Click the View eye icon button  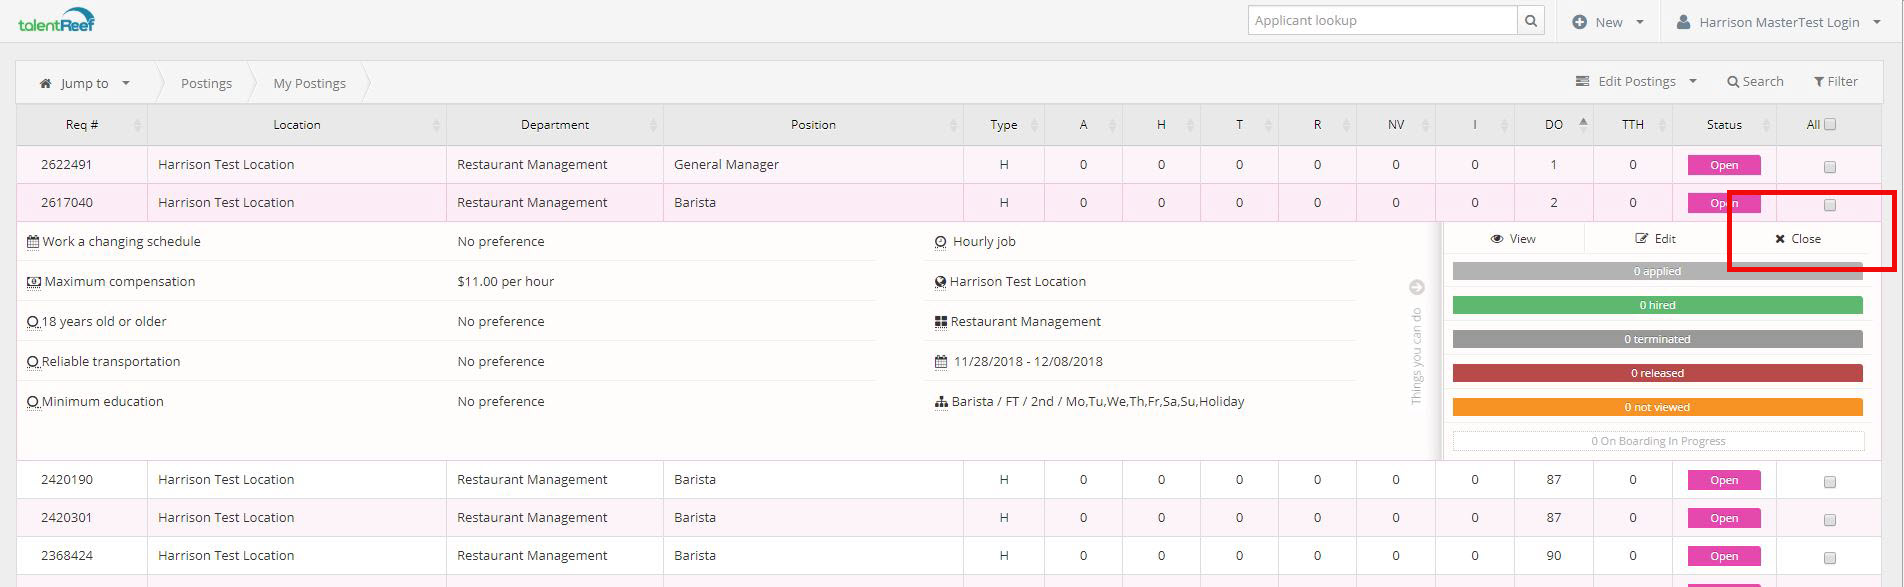coord(1513,239)
